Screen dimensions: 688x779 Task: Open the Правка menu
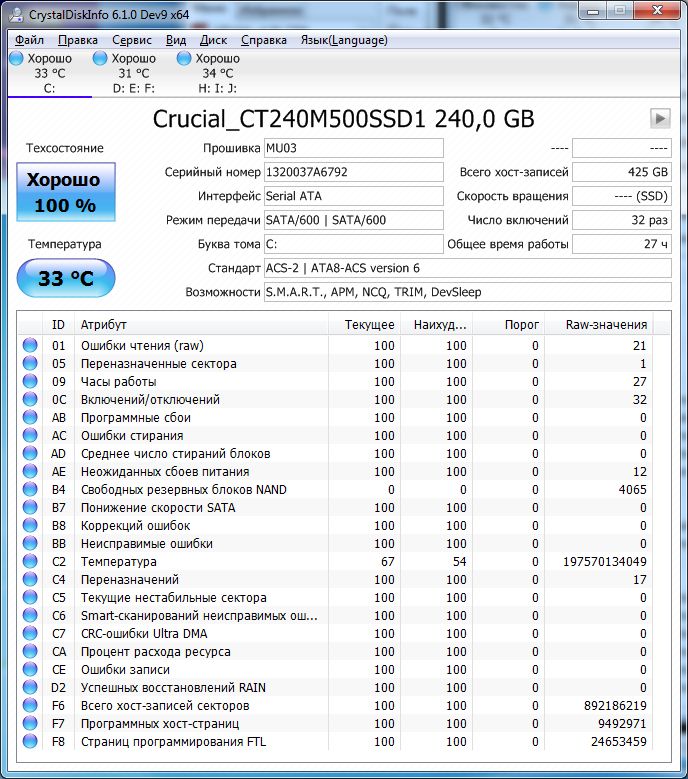tap(77, 40)
